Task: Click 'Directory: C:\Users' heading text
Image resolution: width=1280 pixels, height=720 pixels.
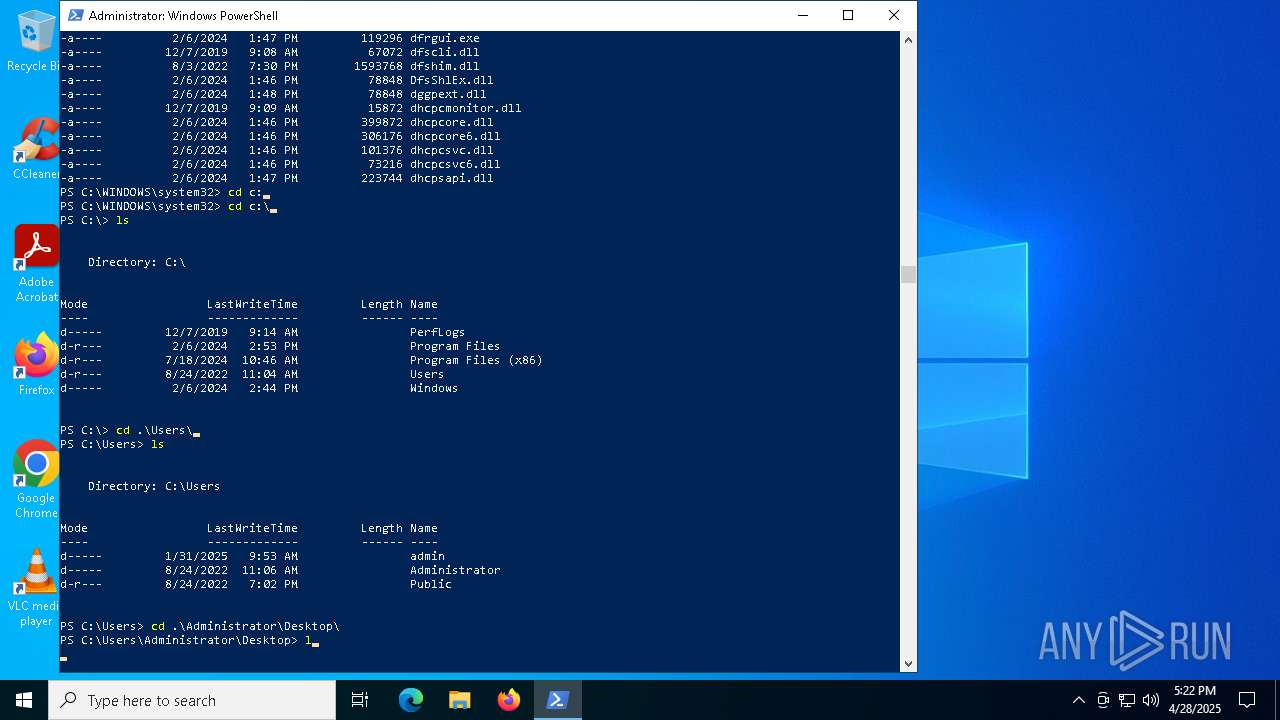Action: pyautogui.click(x=154, y=486)
